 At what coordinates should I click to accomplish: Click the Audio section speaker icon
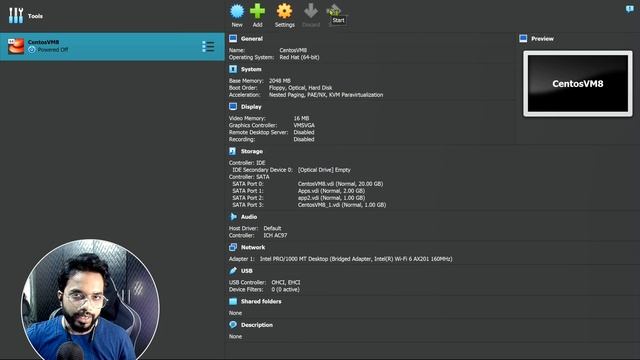233,216
